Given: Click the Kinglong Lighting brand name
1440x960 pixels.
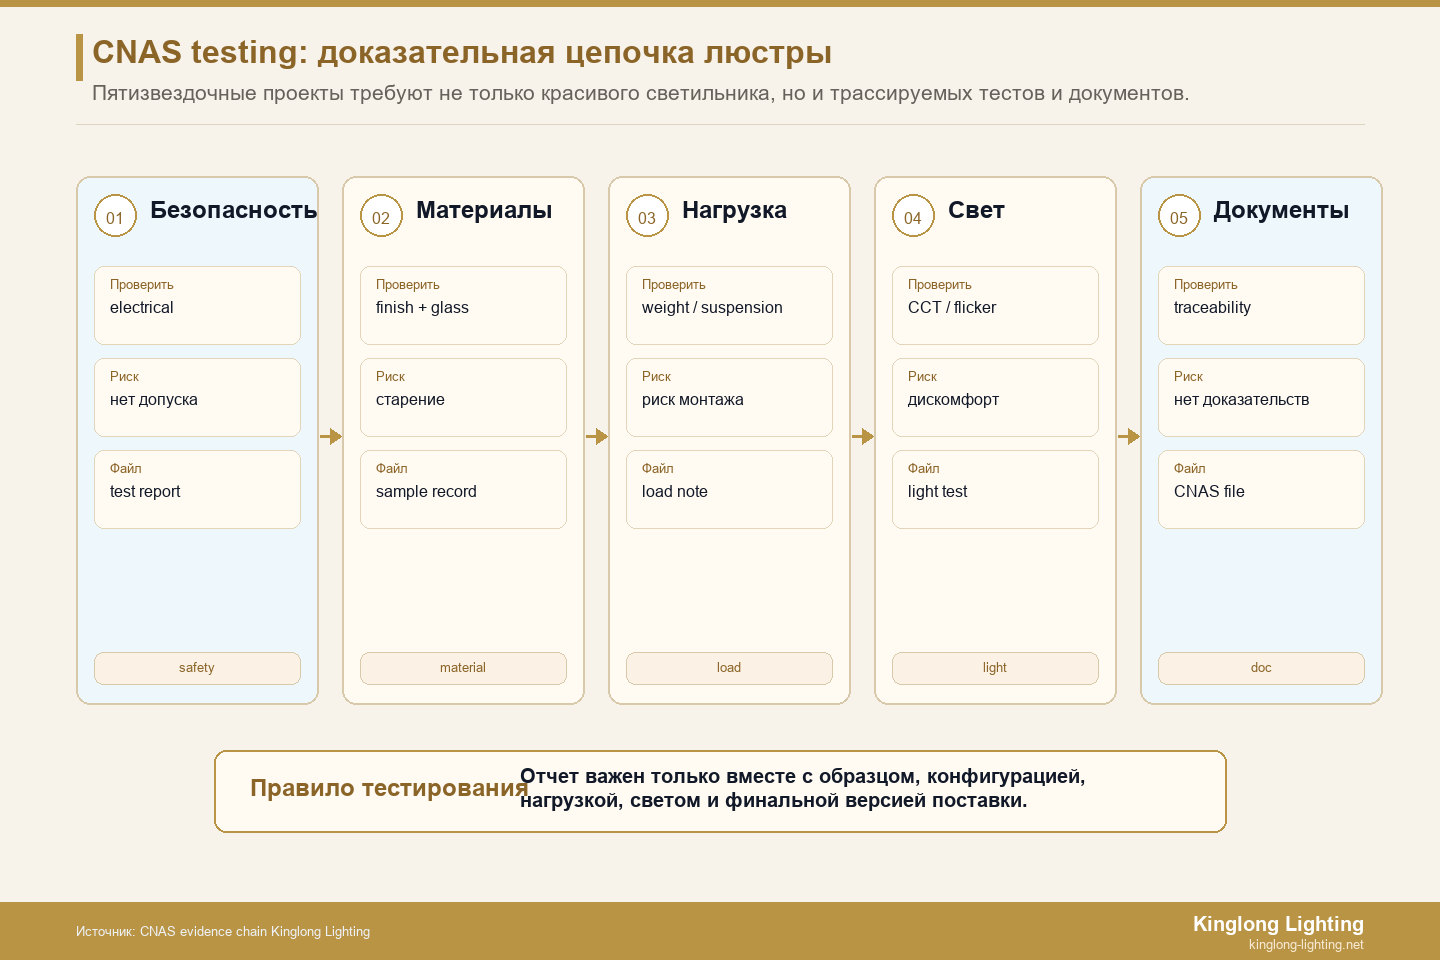Looking at the screenshot, I should coord(1278,924).
